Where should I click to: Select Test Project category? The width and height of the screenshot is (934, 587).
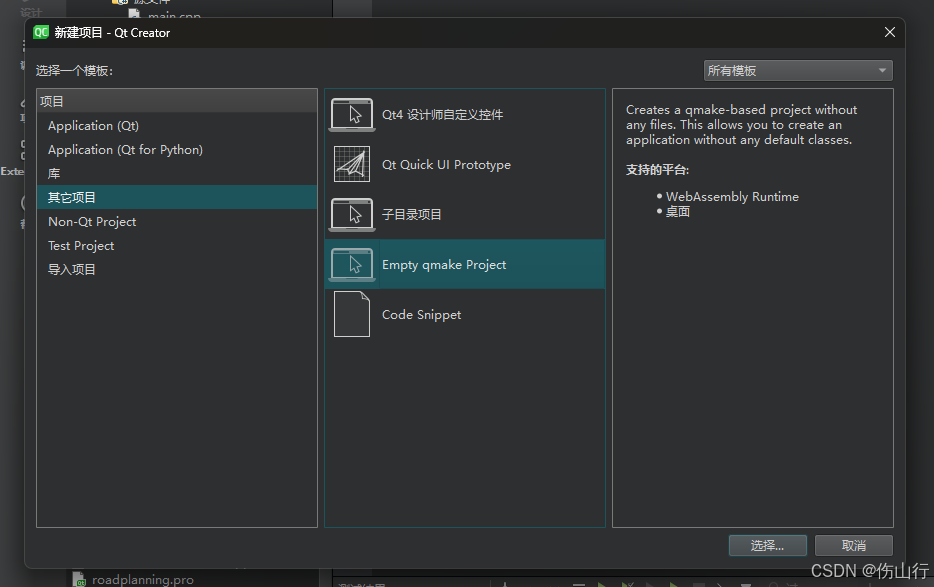coord(177,246)
